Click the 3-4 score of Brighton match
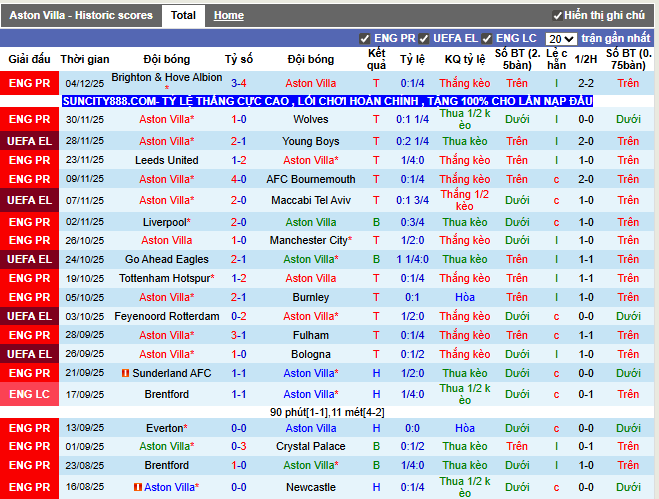This screenshot has width=659, height=499. click(x=239, y=83)
